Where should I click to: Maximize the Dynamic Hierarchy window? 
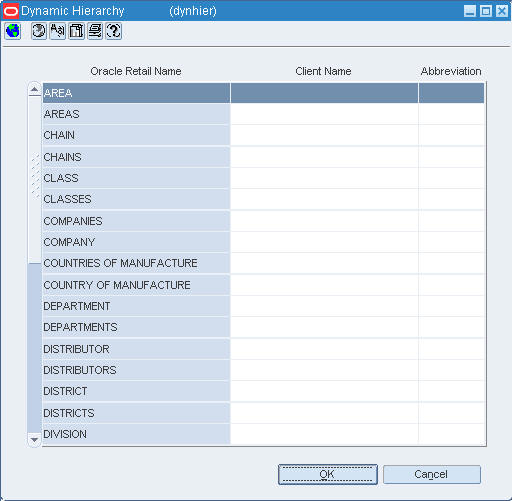click(x=486, y=11)
